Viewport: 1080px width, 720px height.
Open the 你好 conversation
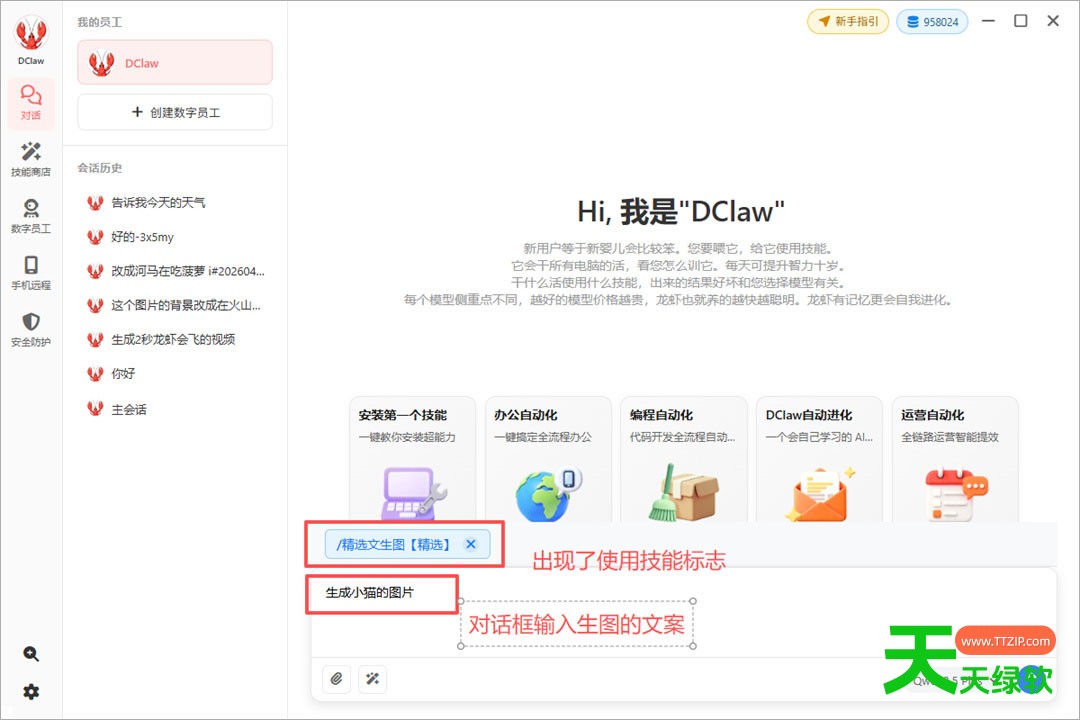point(175,374)
